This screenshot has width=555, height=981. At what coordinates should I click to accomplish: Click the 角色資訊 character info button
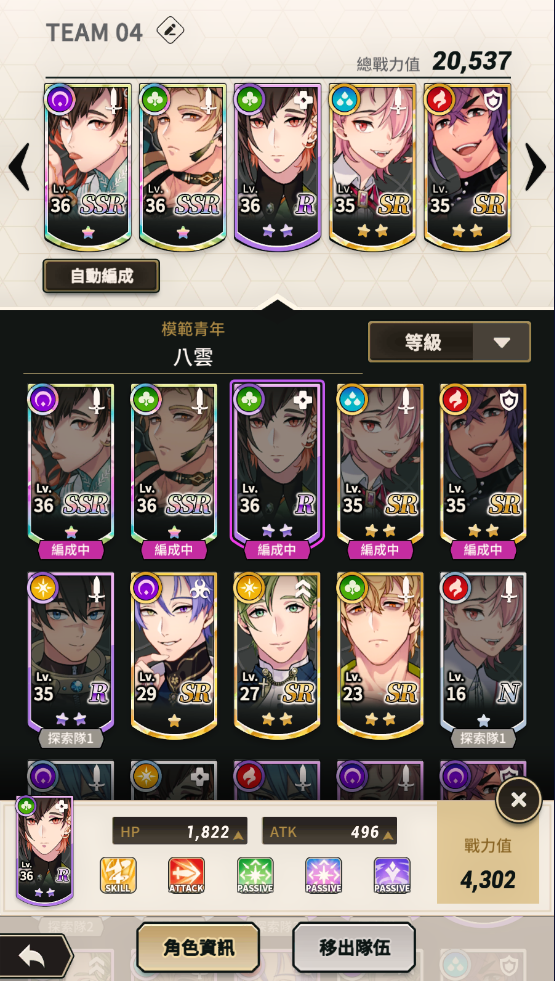click(198, 948)
